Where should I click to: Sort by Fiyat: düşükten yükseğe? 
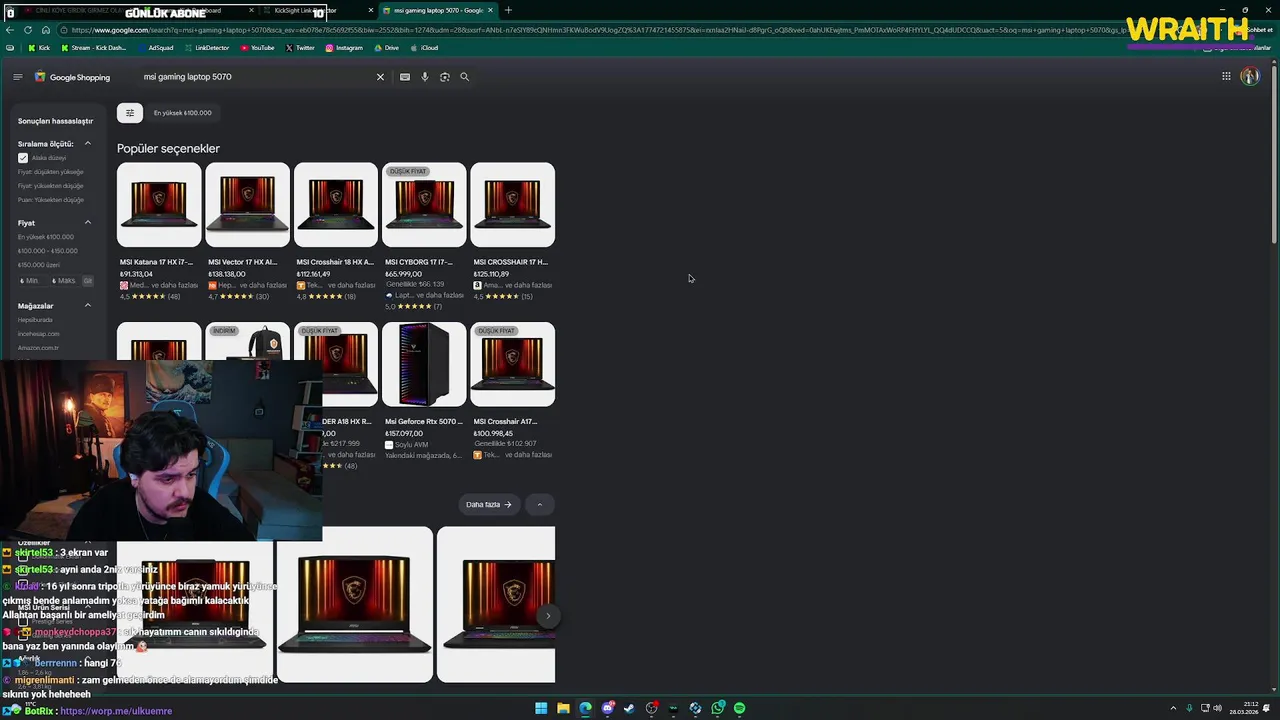pyautogui.click(x=50, y=172)
